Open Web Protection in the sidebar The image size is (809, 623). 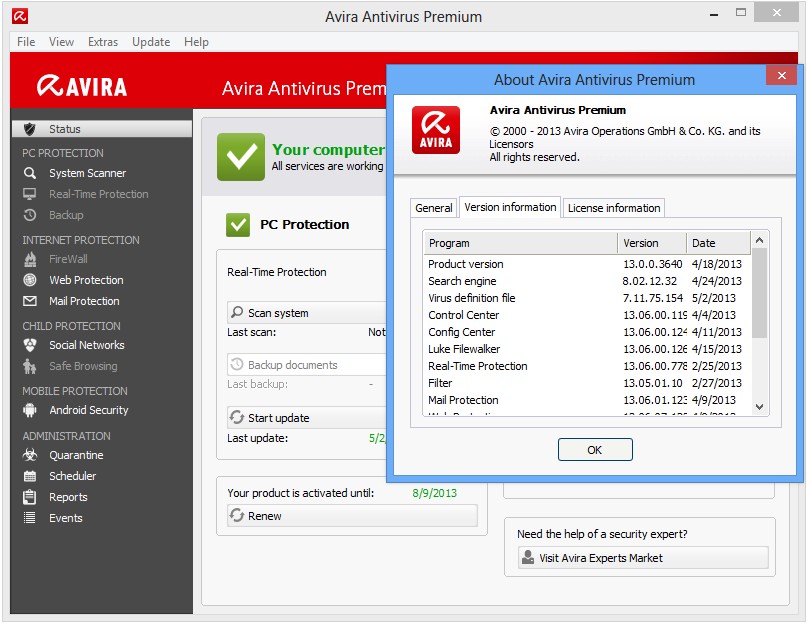point(86,280)
